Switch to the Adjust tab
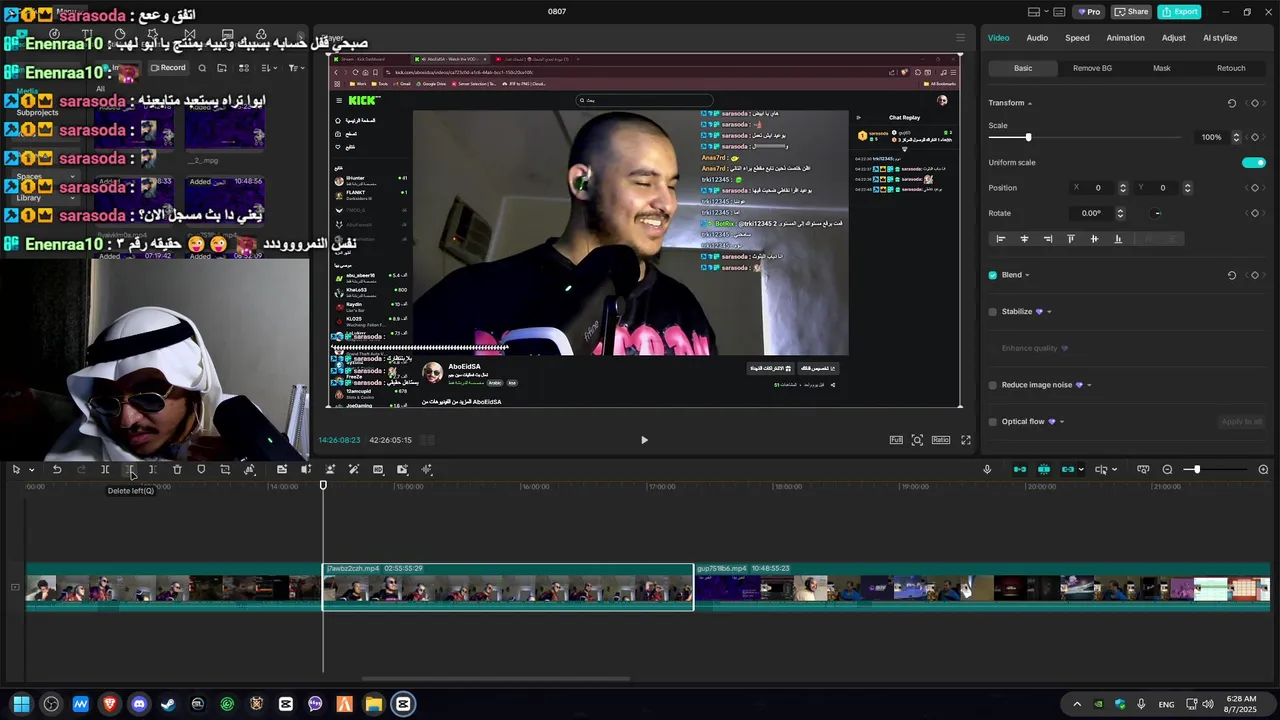The image size is (1280, 720). [1174, 38]
